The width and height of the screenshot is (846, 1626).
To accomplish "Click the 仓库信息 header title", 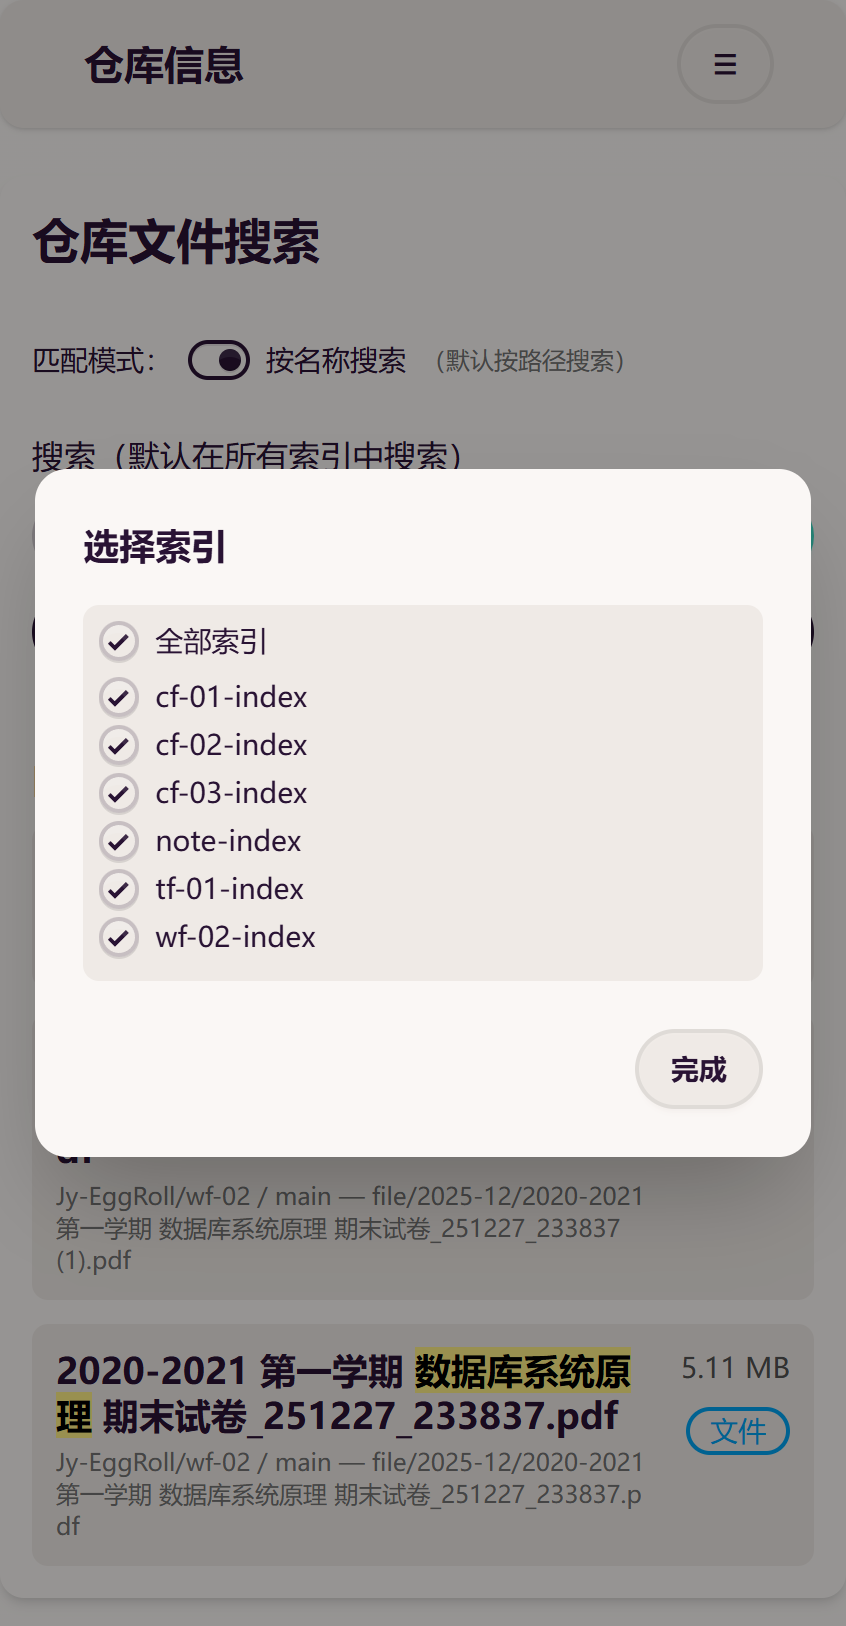I will (x=162, y=64).
